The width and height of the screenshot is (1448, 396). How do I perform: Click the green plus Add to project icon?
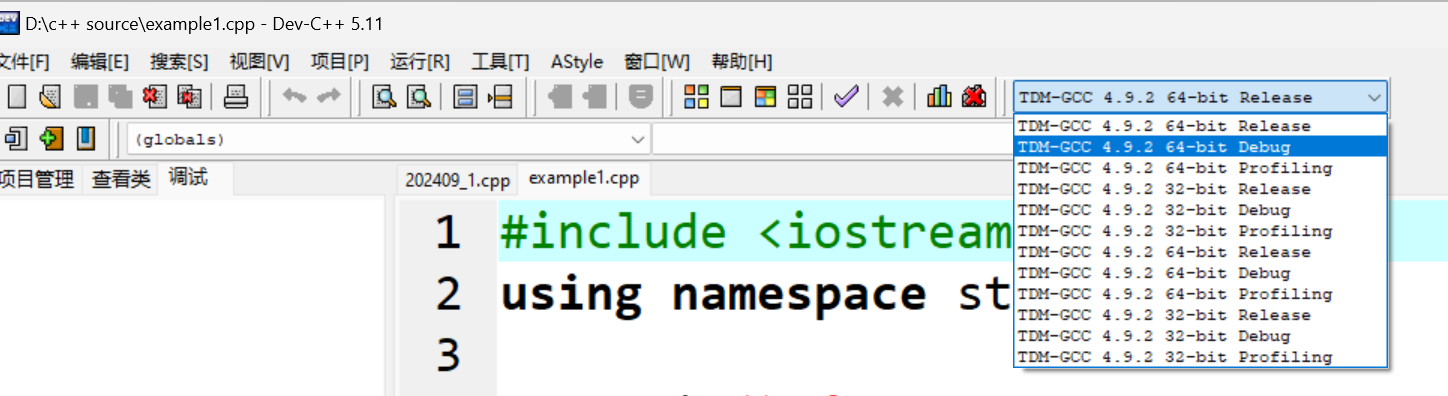point(51,137)
